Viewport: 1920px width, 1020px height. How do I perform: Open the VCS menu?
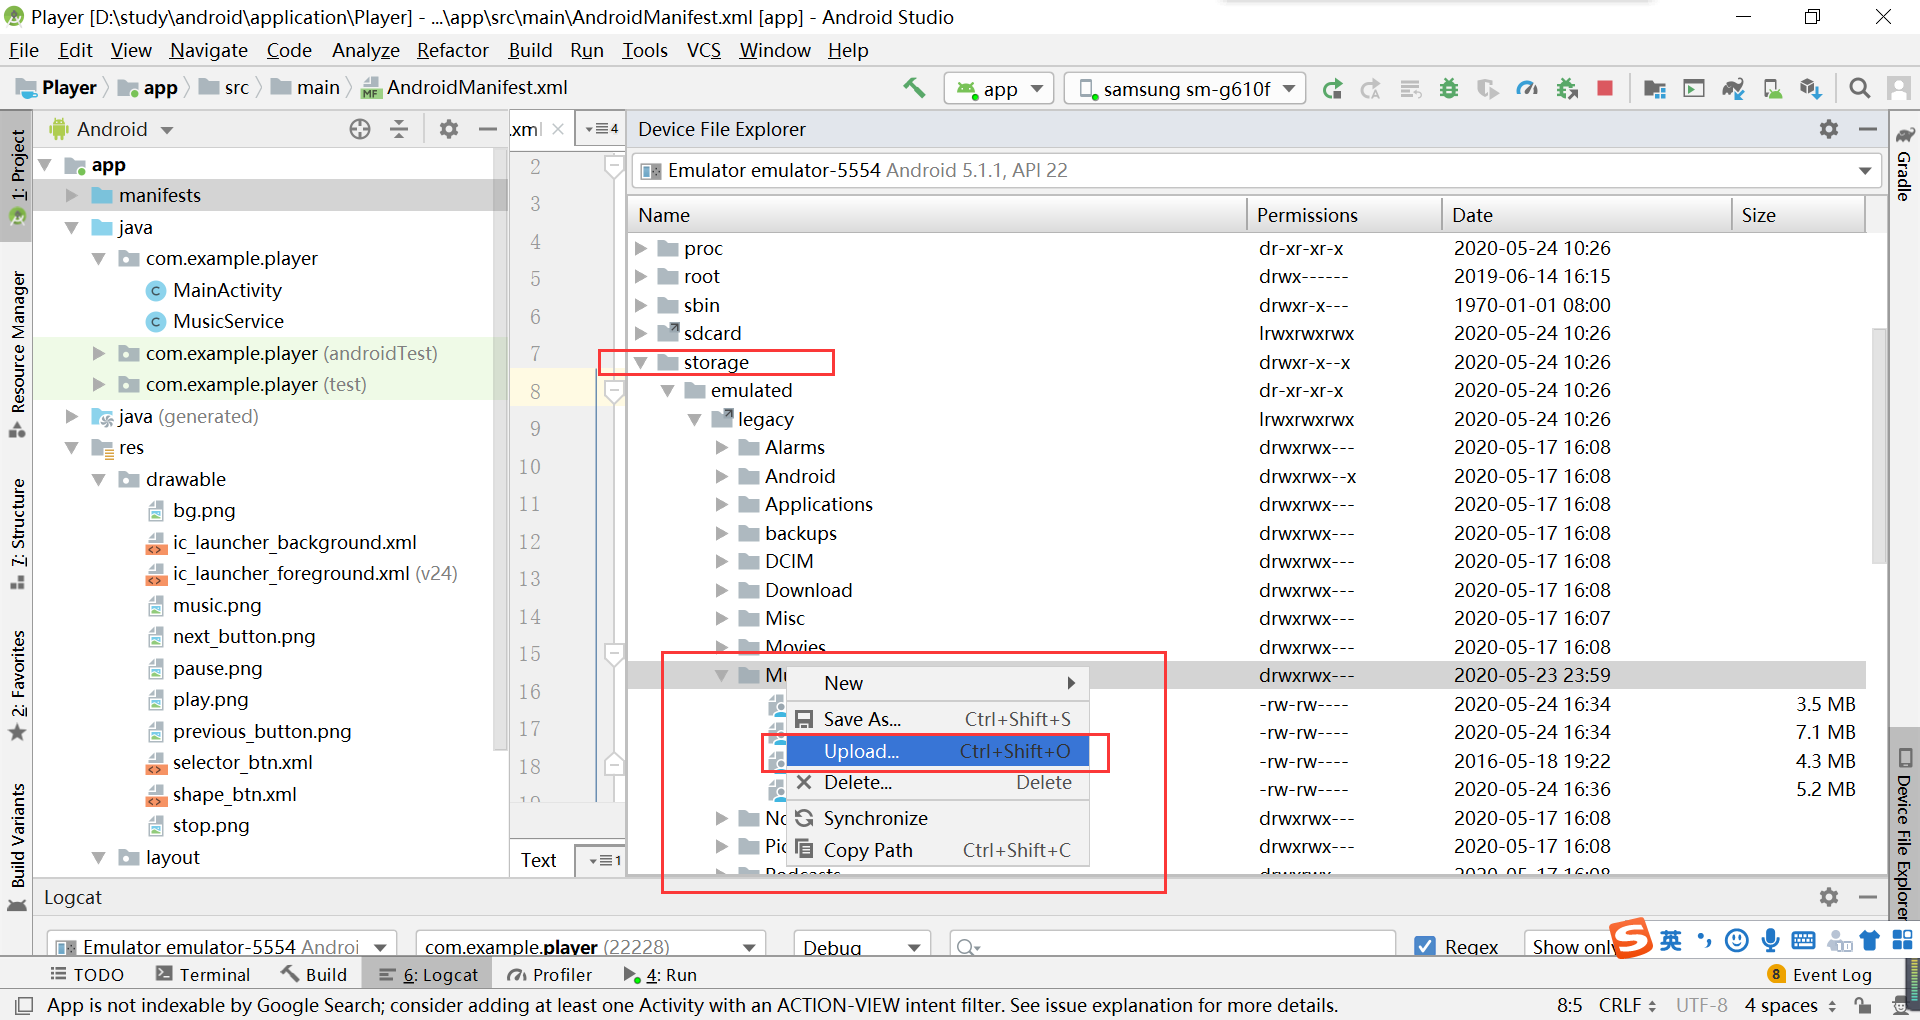[703, 50]
